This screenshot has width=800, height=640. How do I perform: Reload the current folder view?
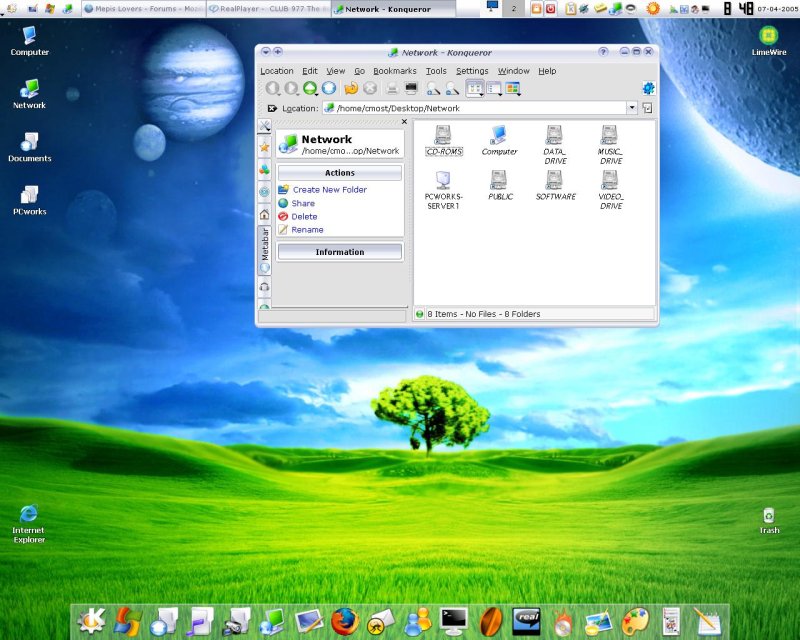pos(351,88)
